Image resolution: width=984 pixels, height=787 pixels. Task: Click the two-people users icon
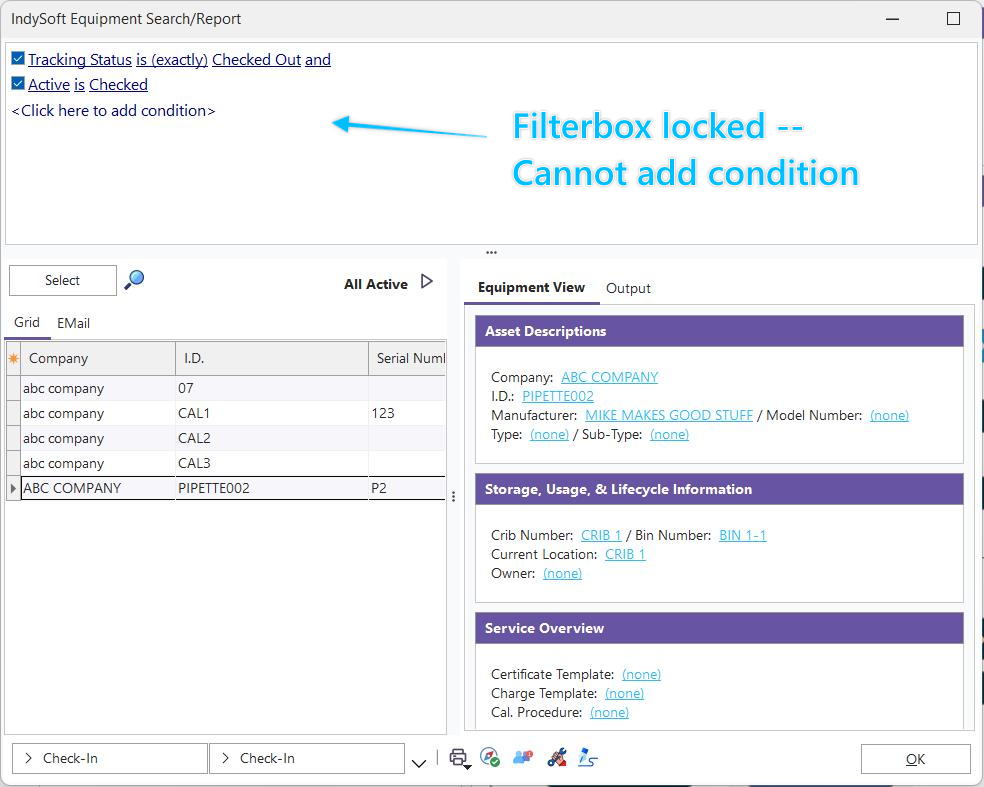tap(522, 758)
